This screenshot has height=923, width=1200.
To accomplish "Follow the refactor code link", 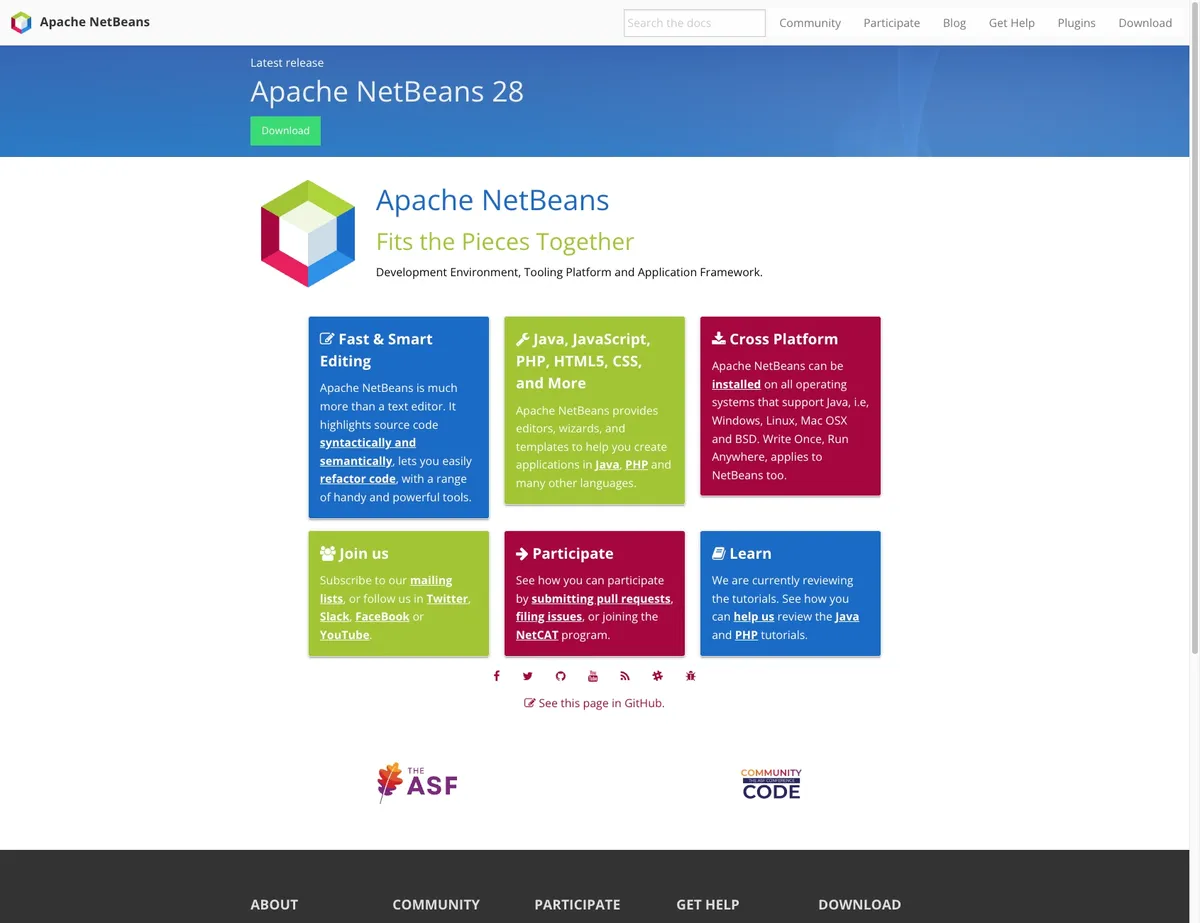I will (x=358, y=479).
